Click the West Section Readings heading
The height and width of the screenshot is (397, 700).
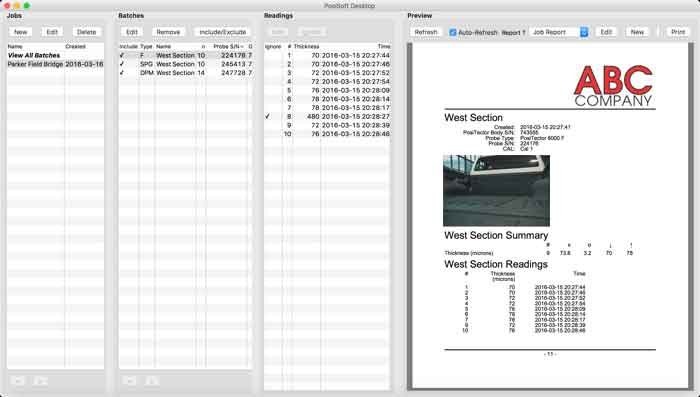coord(496,264)
